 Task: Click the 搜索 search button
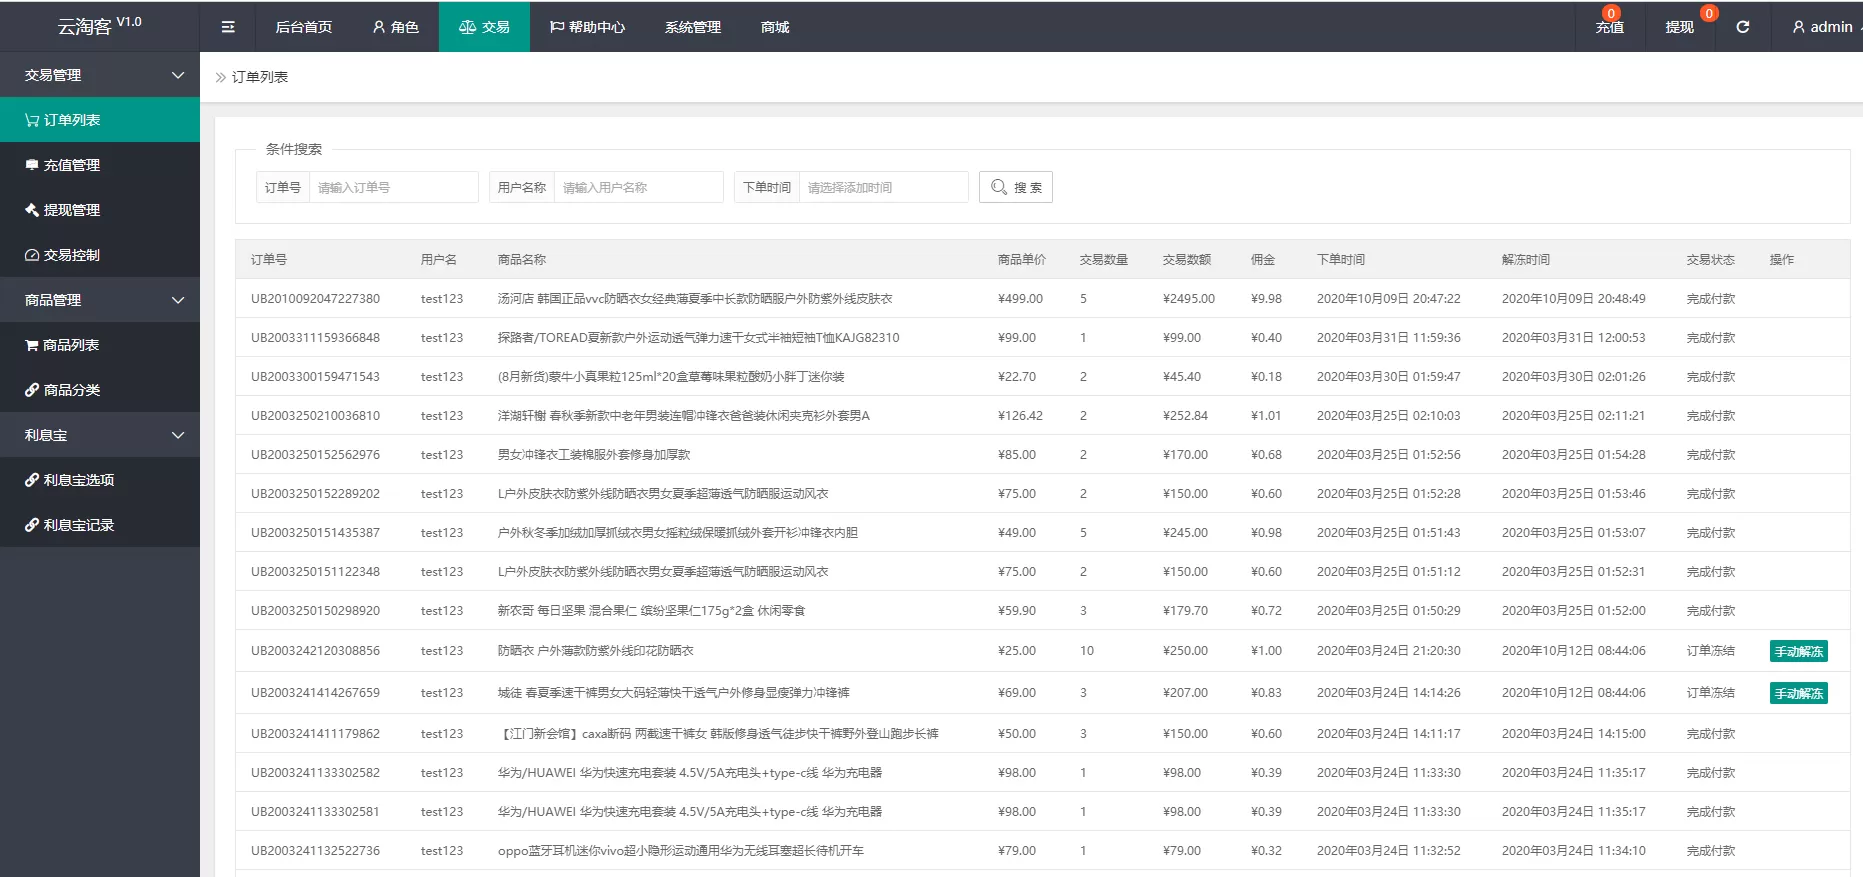(1015, 187)
